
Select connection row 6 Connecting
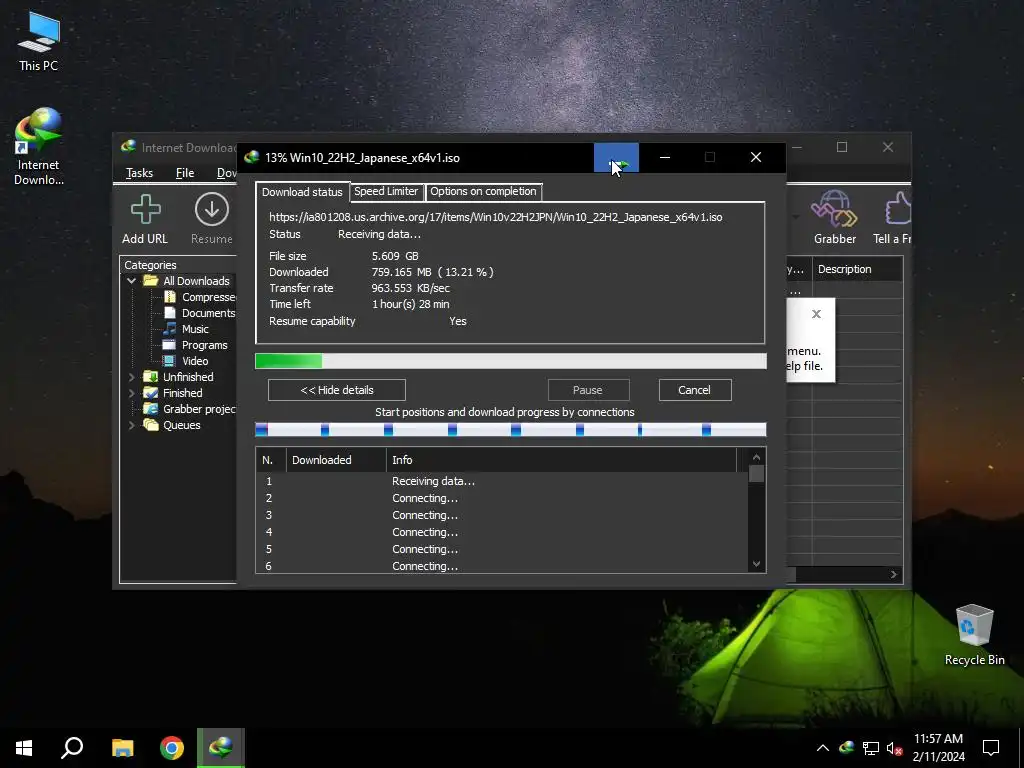(x=502, y=566)
